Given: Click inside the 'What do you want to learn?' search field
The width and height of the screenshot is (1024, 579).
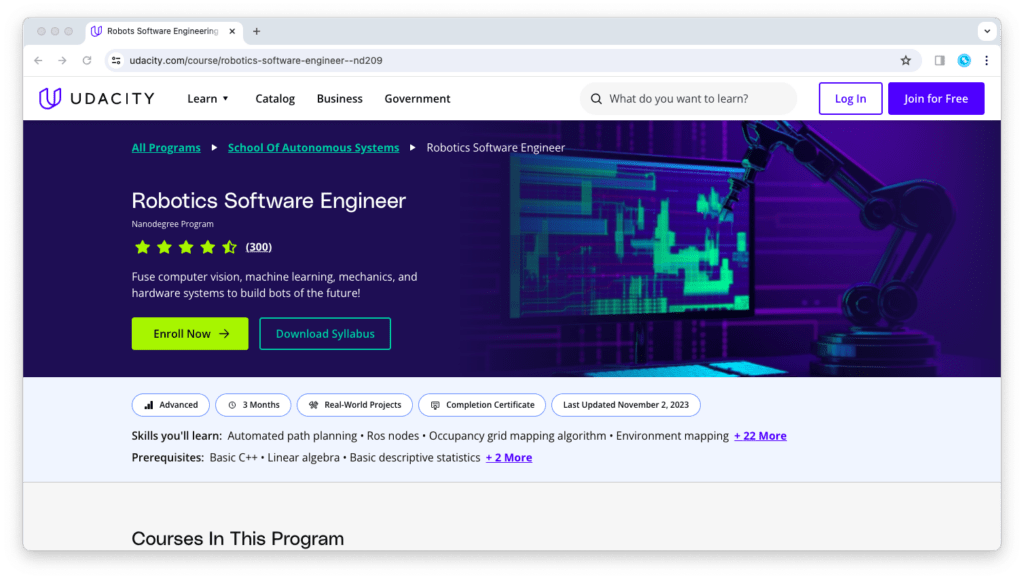Looking at the screenshot, I should 690,98.
